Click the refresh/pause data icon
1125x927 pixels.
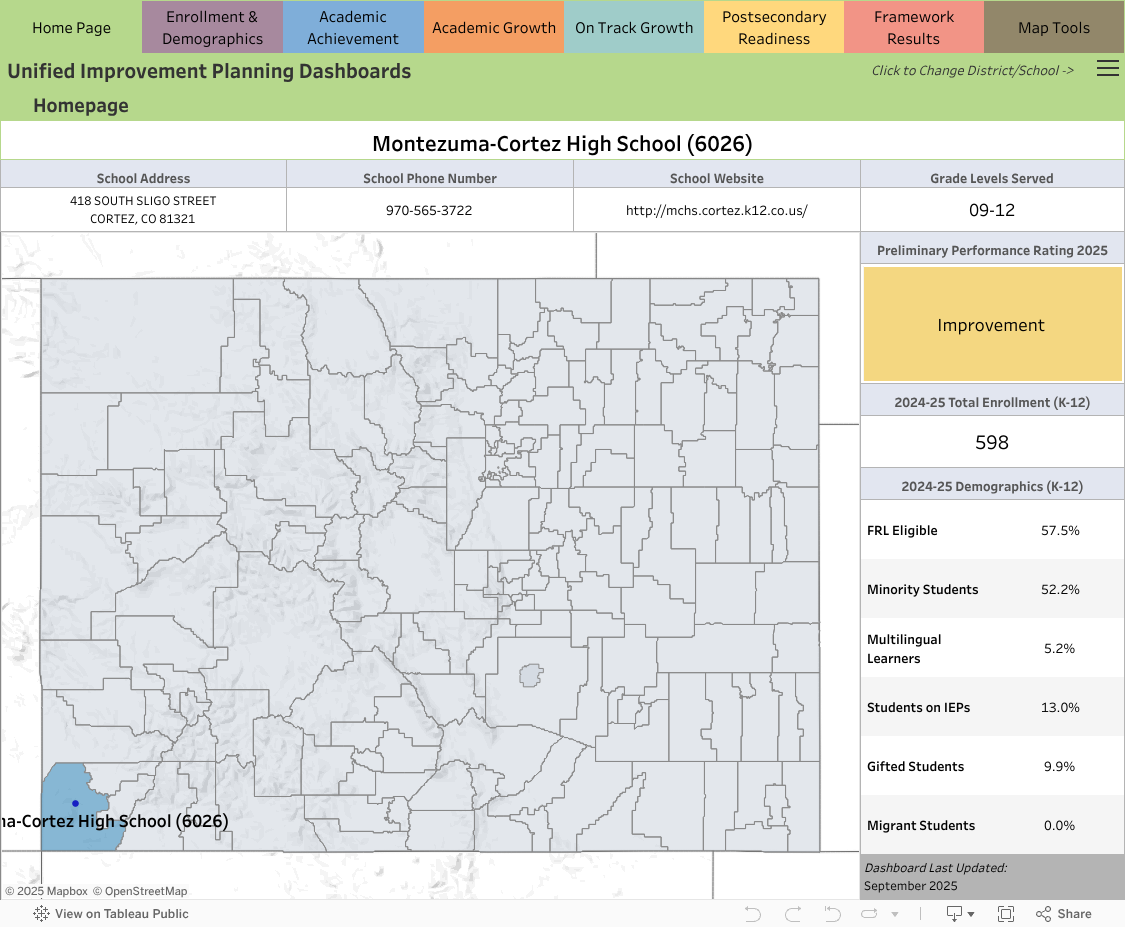869,913
